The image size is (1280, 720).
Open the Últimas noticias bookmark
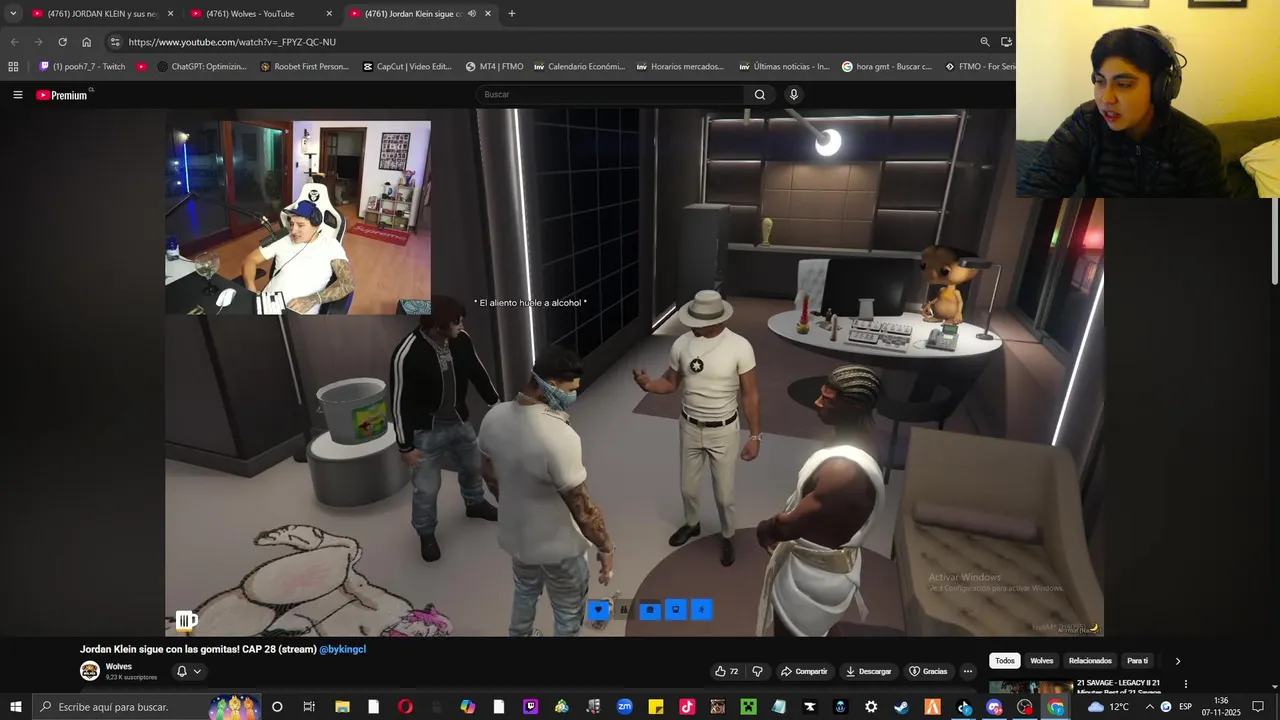click(x=783, y=67)
